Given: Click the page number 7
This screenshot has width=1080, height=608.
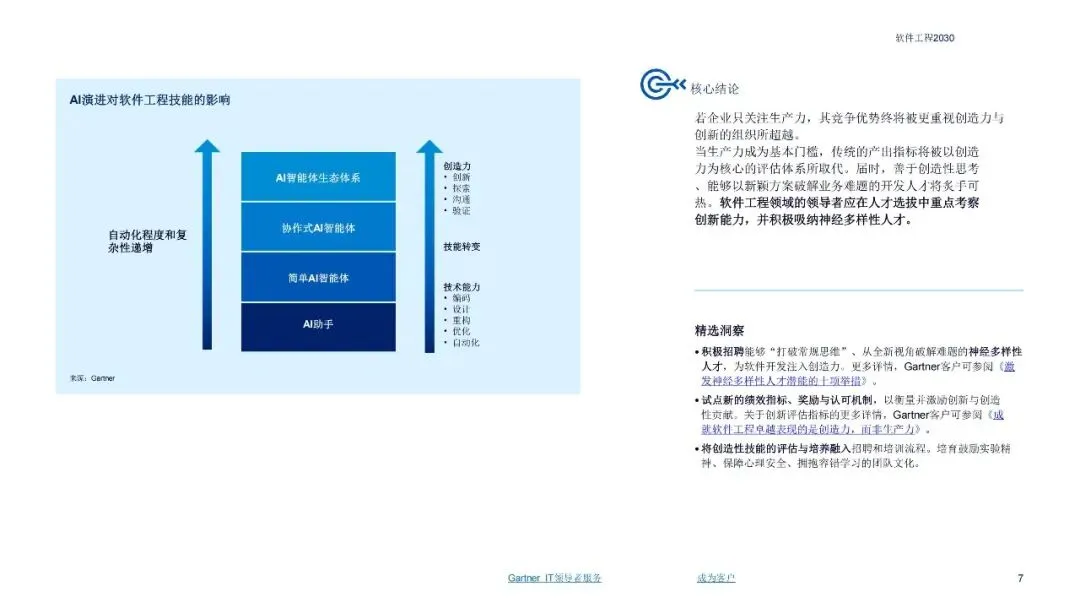Looking at the screenshot, I should pos(1020,578).
